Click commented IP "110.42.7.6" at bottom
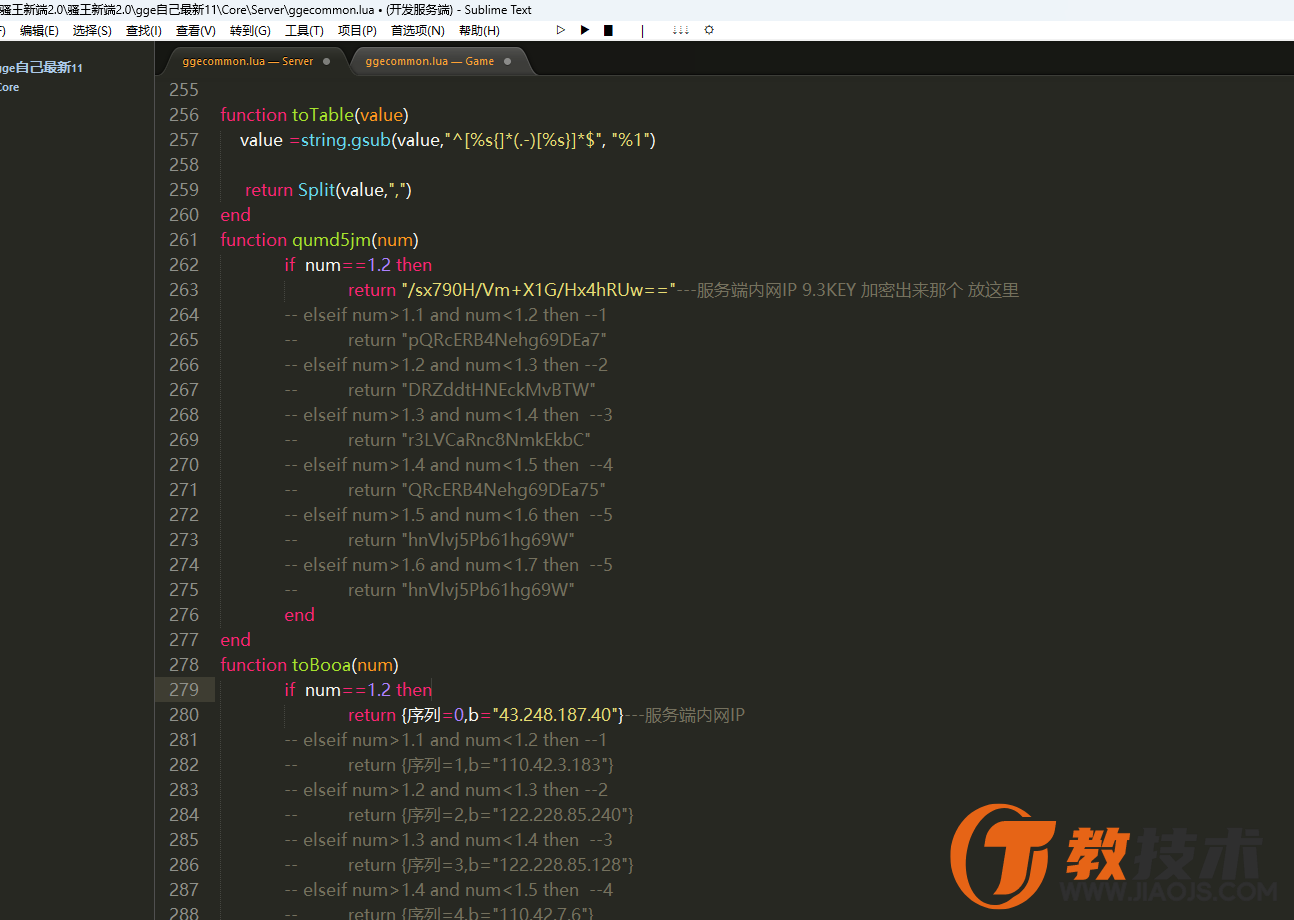The image size is (1294, 920). [x=540, y=913]
